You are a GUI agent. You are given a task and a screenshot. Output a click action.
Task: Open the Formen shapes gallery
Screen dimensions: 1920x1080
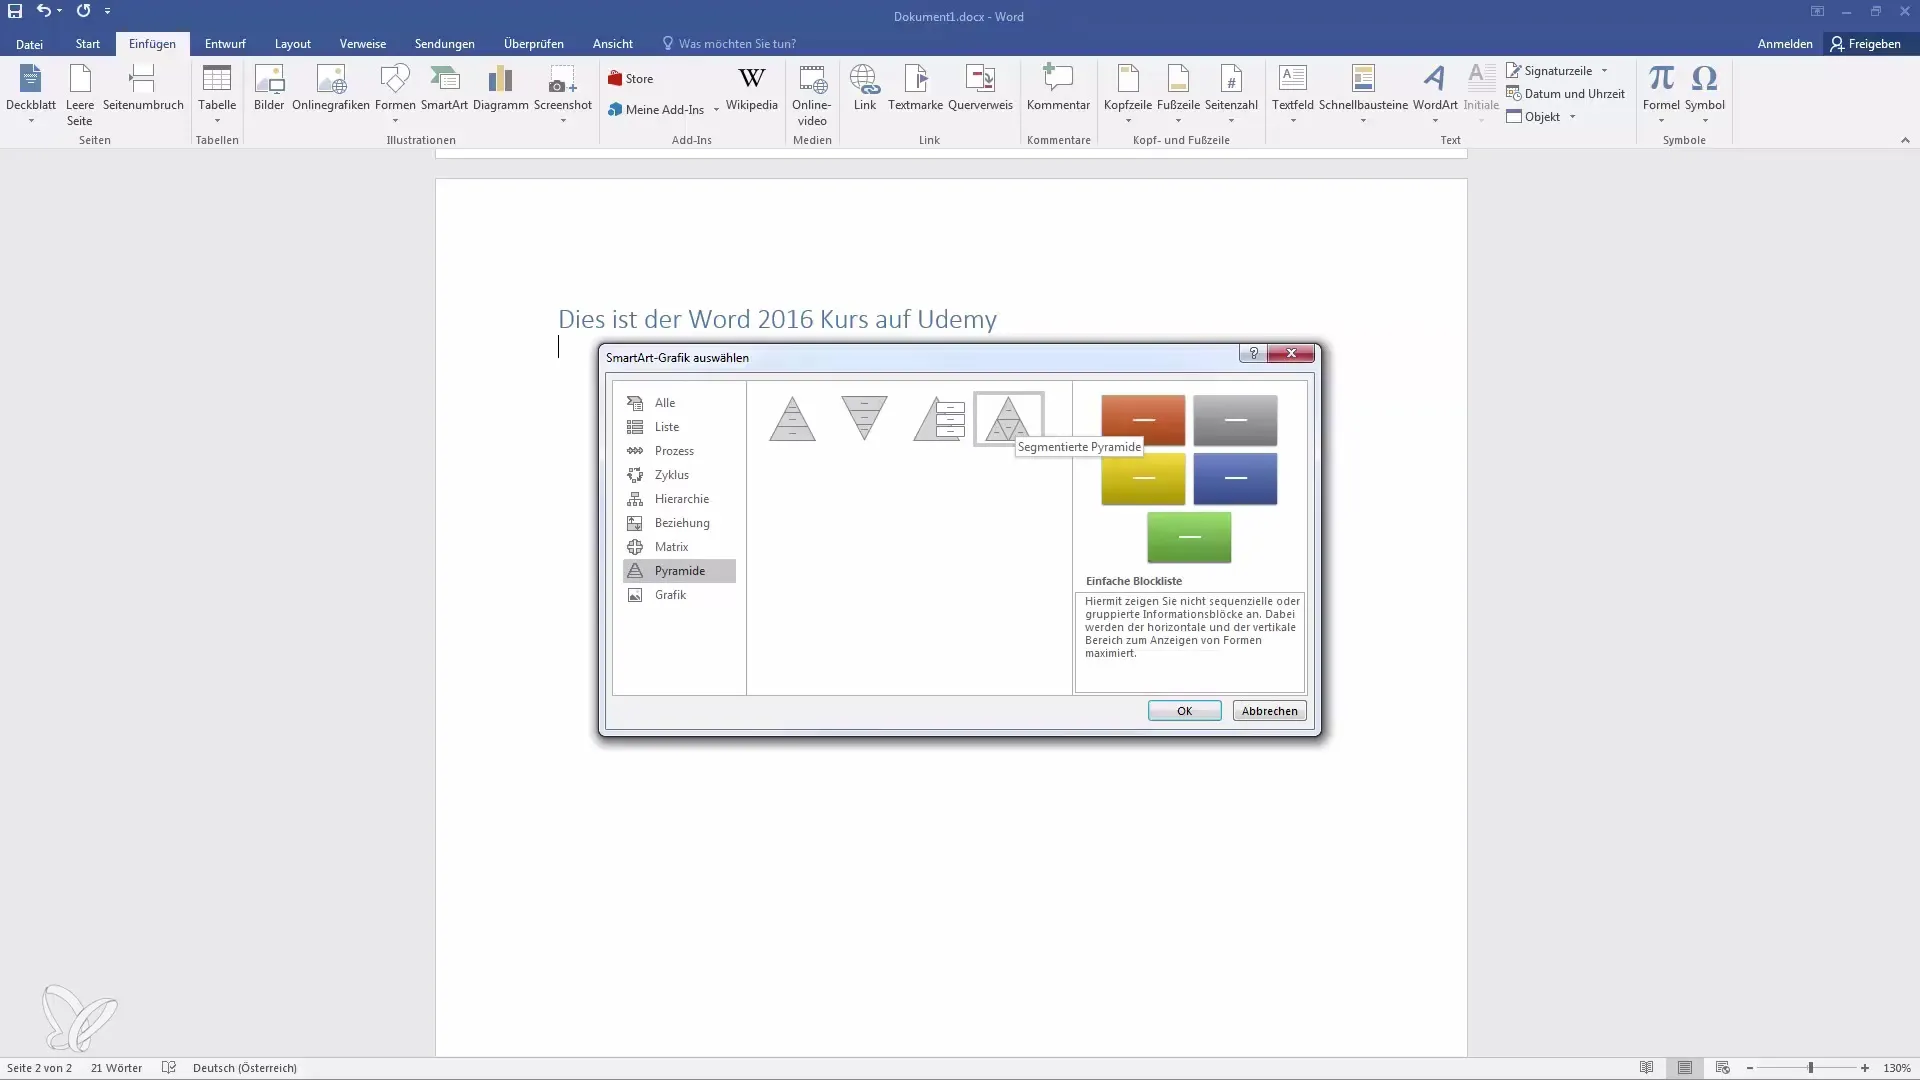(x=395, y=94)
